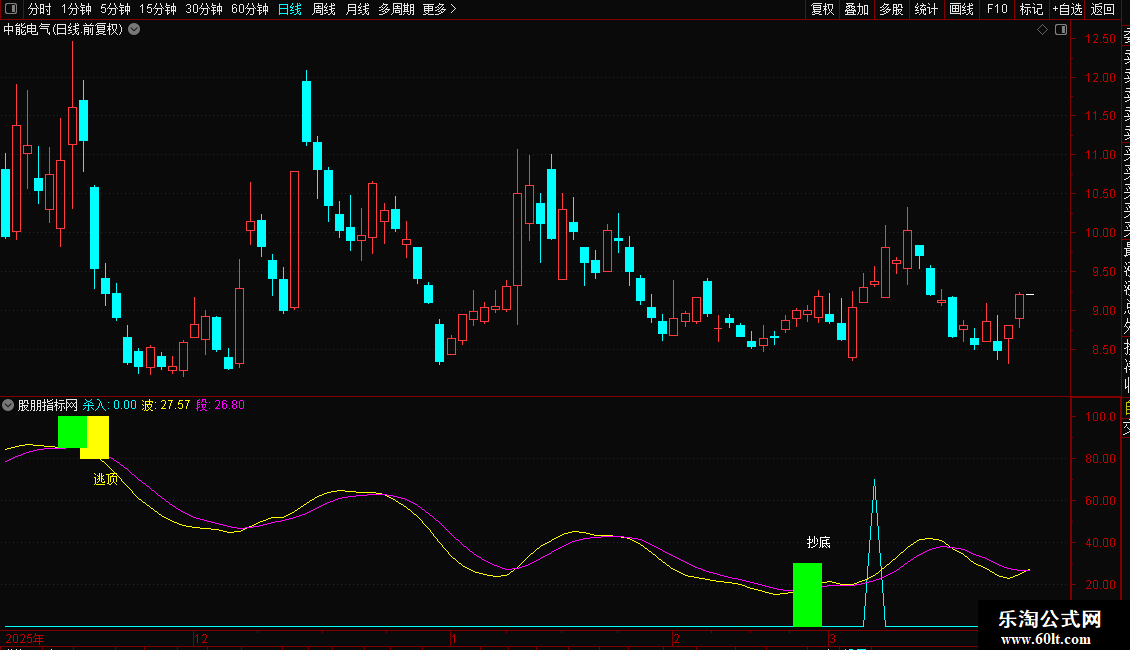This screenshot has width=1130, height=650.
Task: Open indicator dropdown beside 股朋指标网
Action: pos(8,405)
